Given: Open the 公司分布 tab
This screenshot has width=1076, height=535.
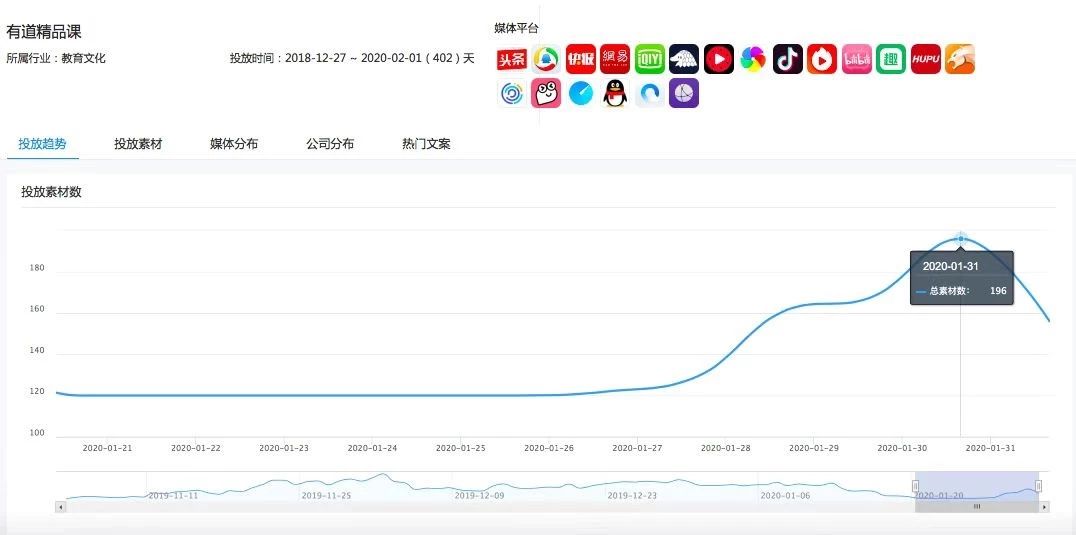Looking at the screenshot, I should point(330,144).
